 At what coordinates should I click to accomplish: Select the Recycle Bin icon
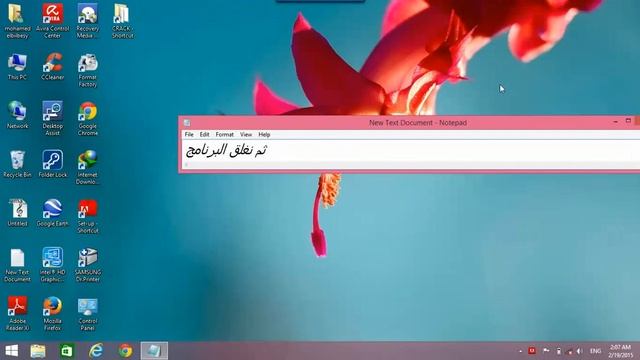click(17, 164)
